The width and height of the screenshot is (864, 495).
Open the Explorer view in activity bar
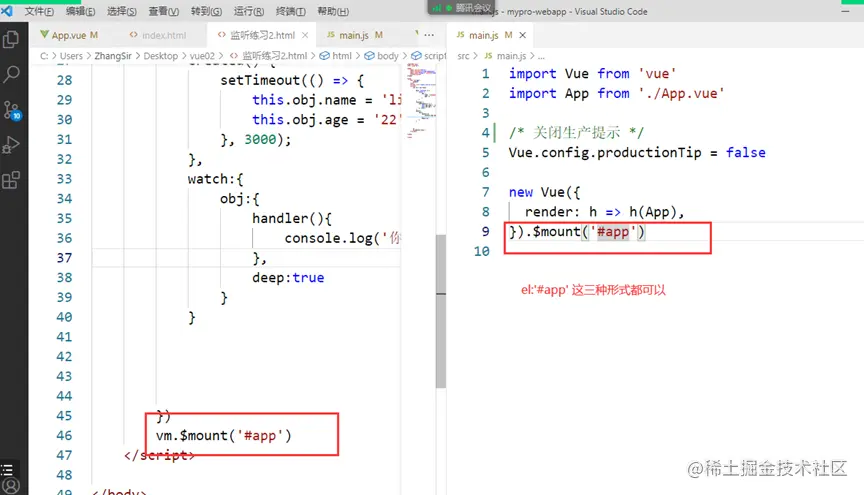[11, 40]
